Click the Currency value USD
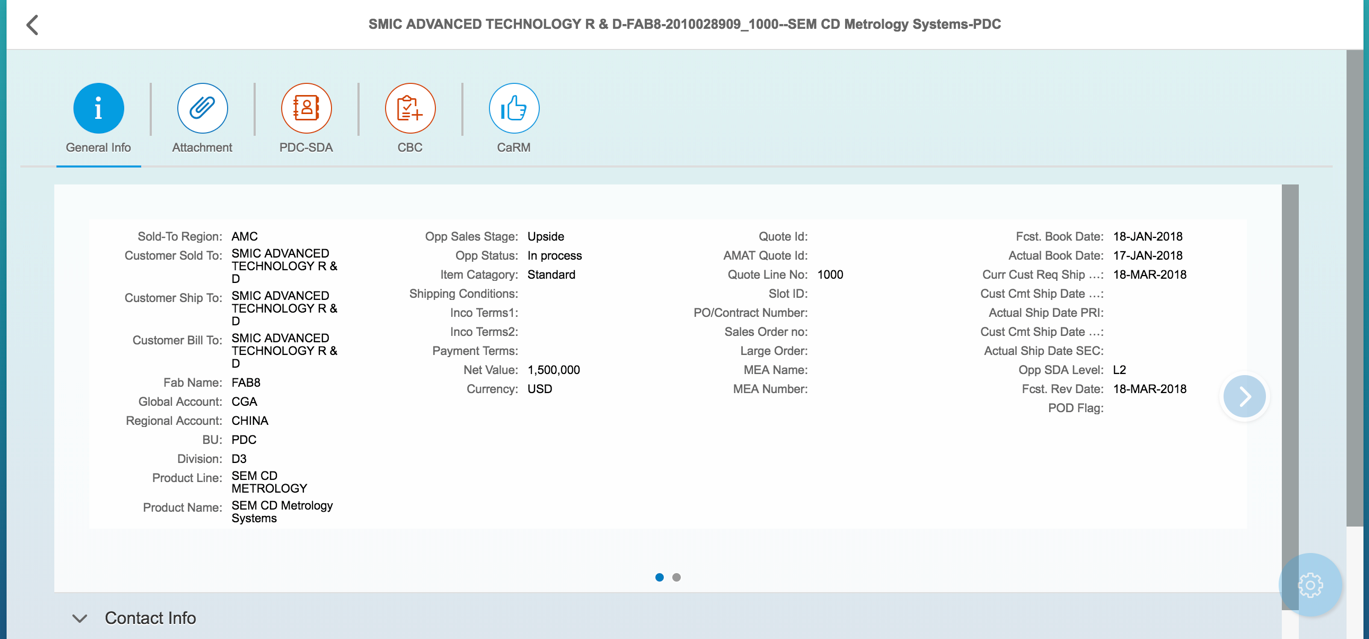 (540, 389)
